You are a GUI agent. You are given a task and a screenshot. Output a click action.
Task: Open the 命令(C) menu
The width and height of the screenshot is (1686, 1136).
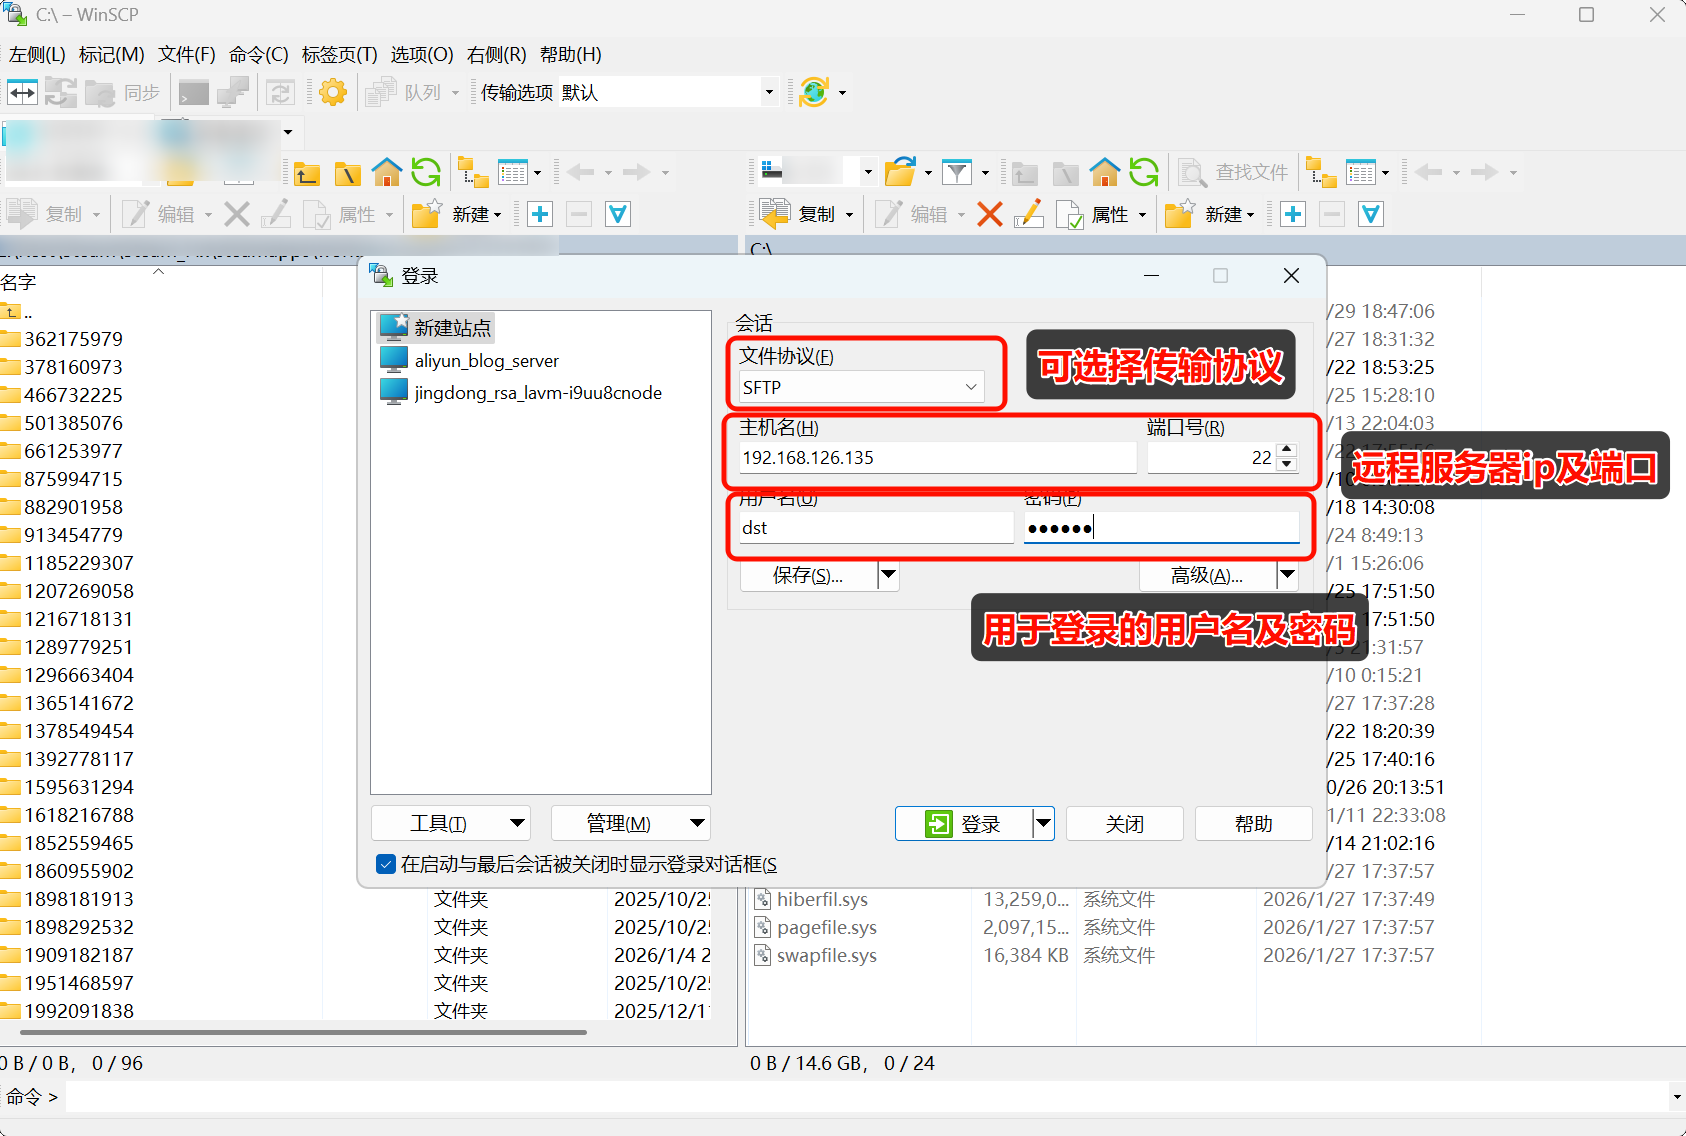pos(258,55)
